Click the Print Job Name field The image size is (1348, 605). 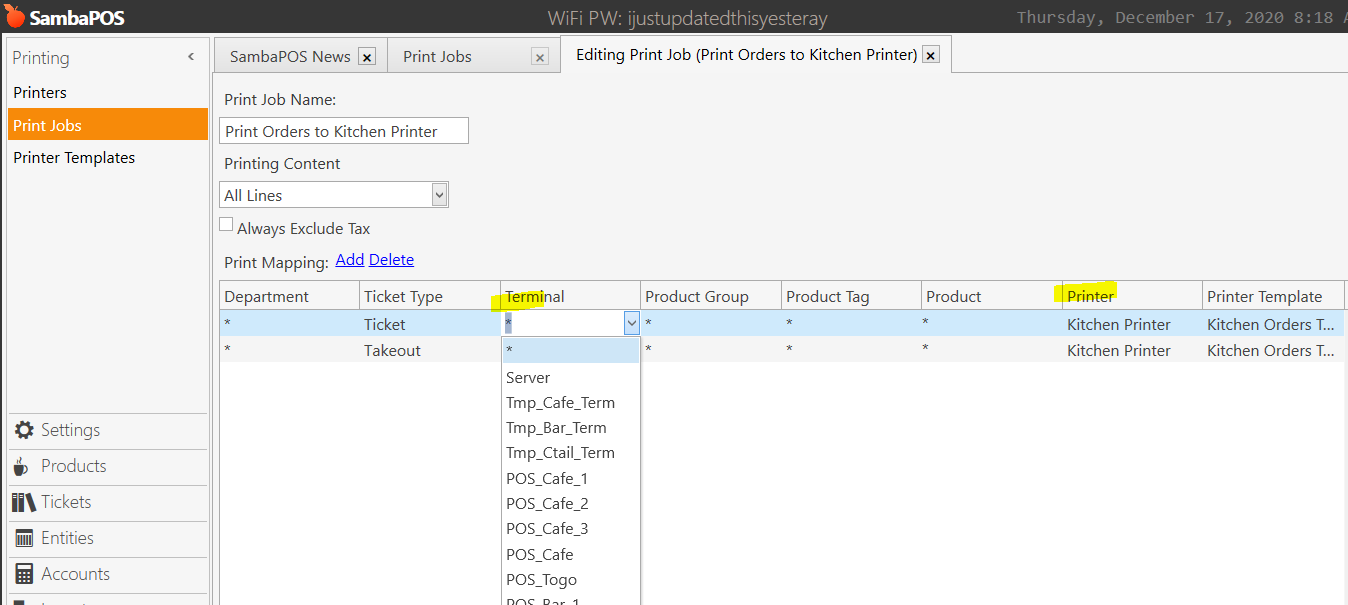tap(344, 131)
